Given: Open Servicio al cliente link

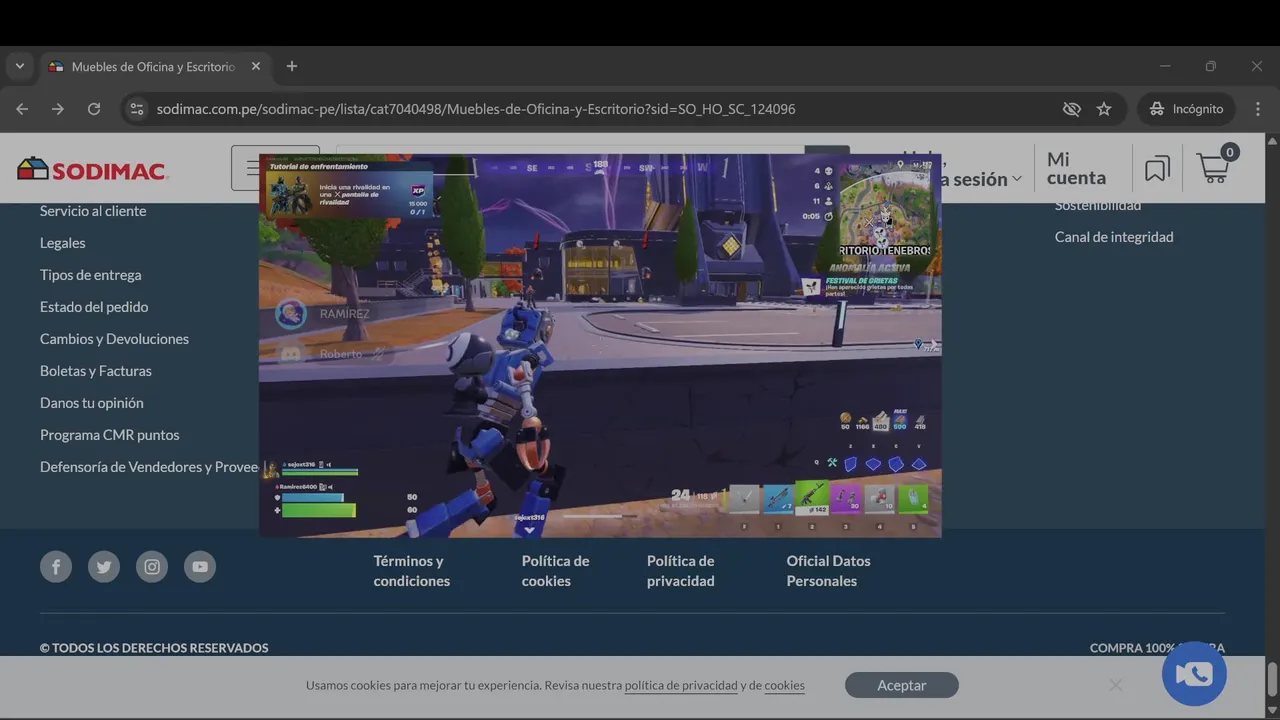Looking at the screenshot, I should 93,211.
